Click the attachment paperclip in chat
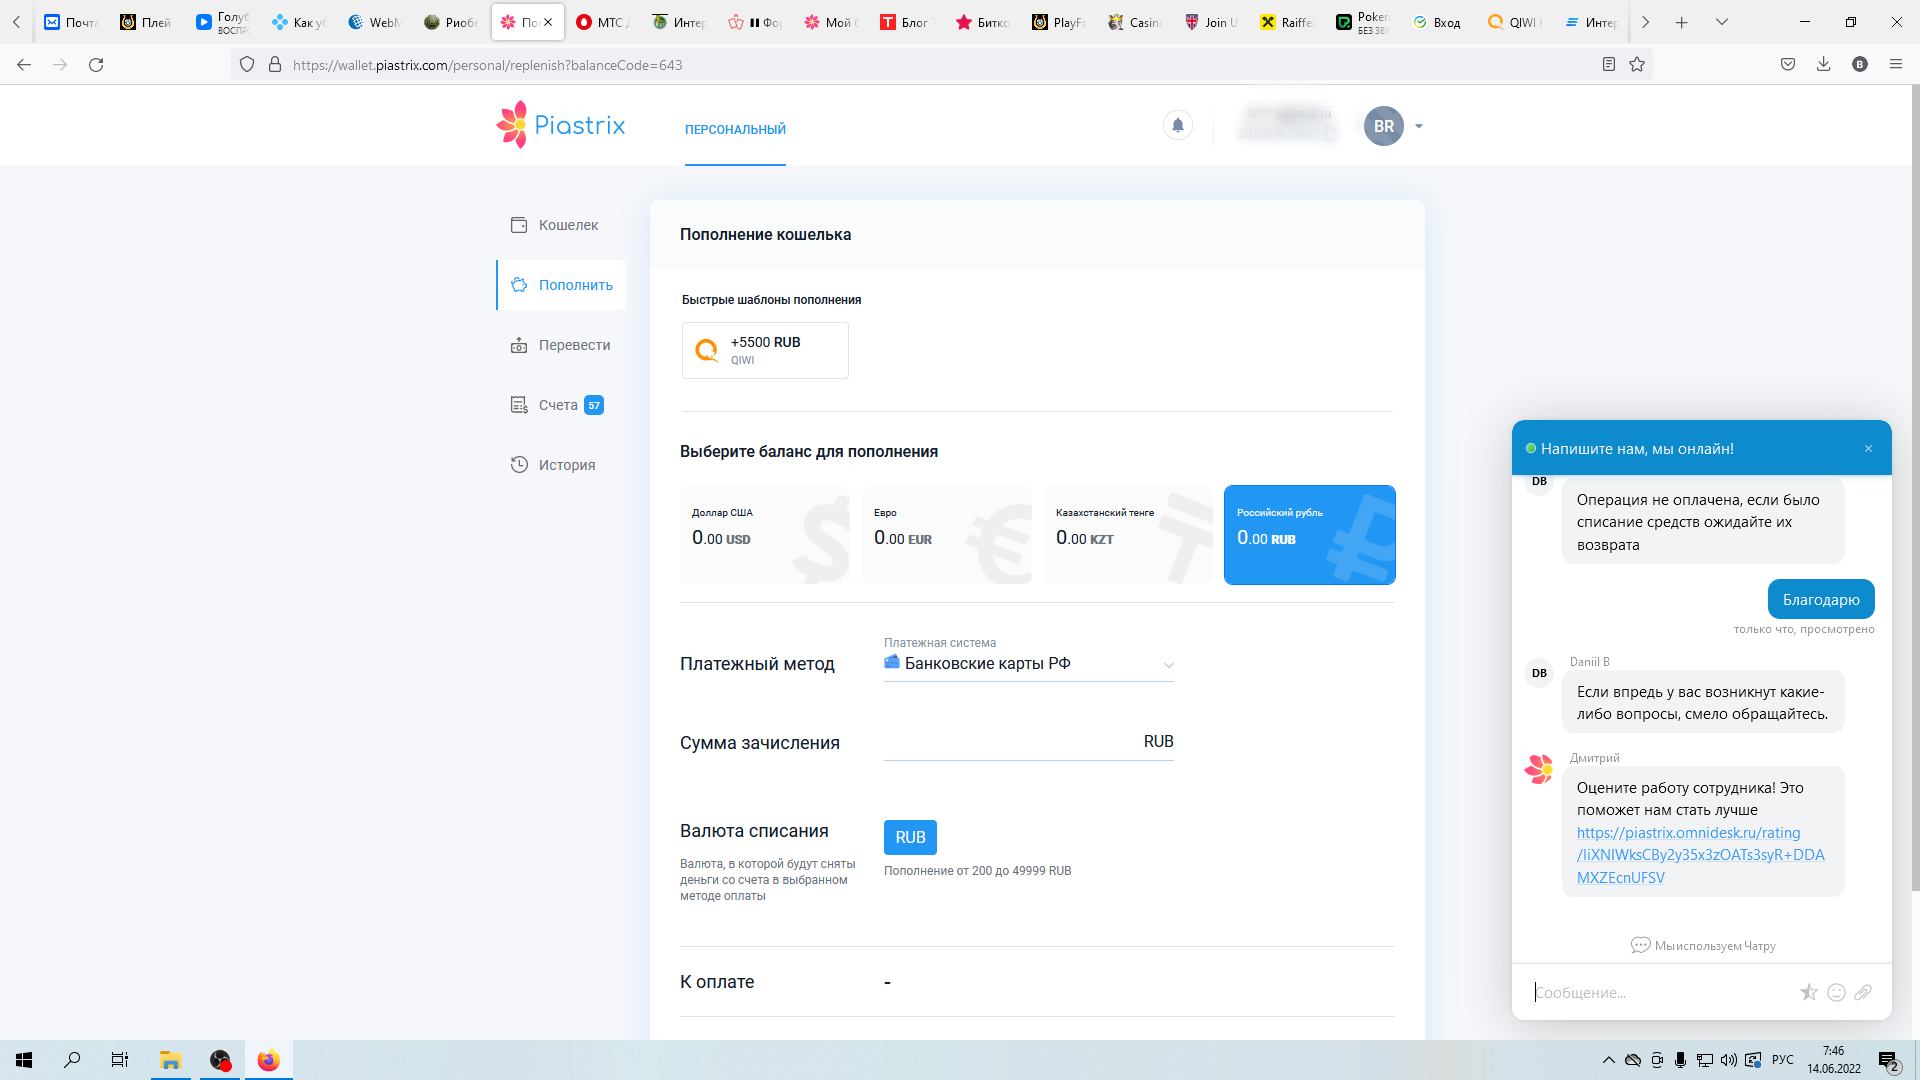 coord(1862,992)
